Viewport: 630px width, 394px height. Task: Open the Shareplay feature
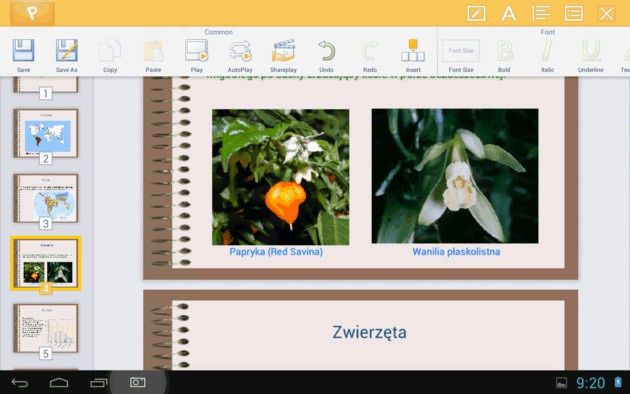tap(283, 51)
